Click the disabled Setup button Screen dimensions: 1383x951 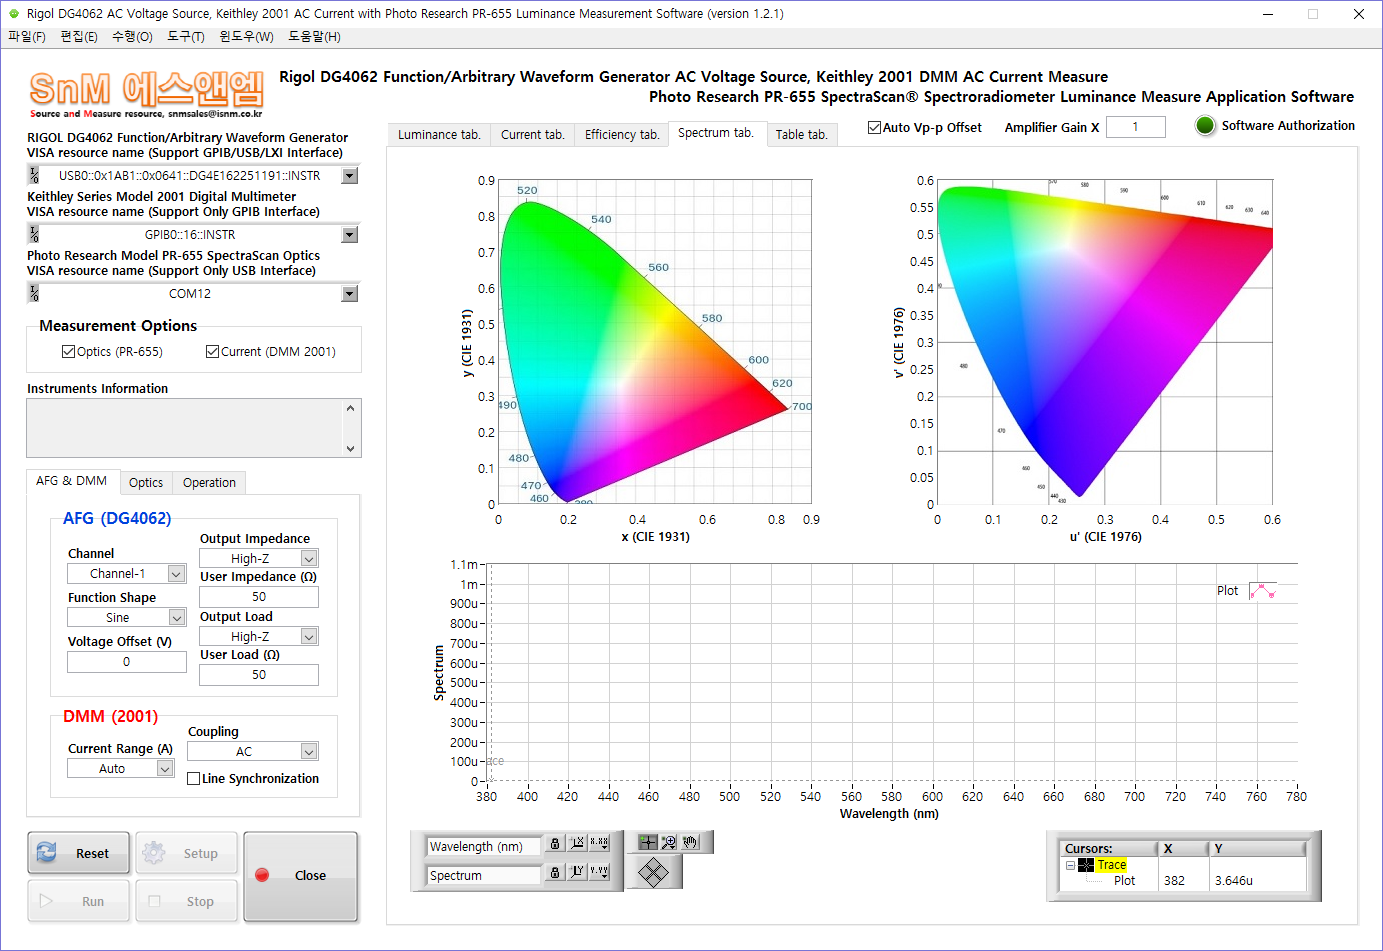pos(187,853)
